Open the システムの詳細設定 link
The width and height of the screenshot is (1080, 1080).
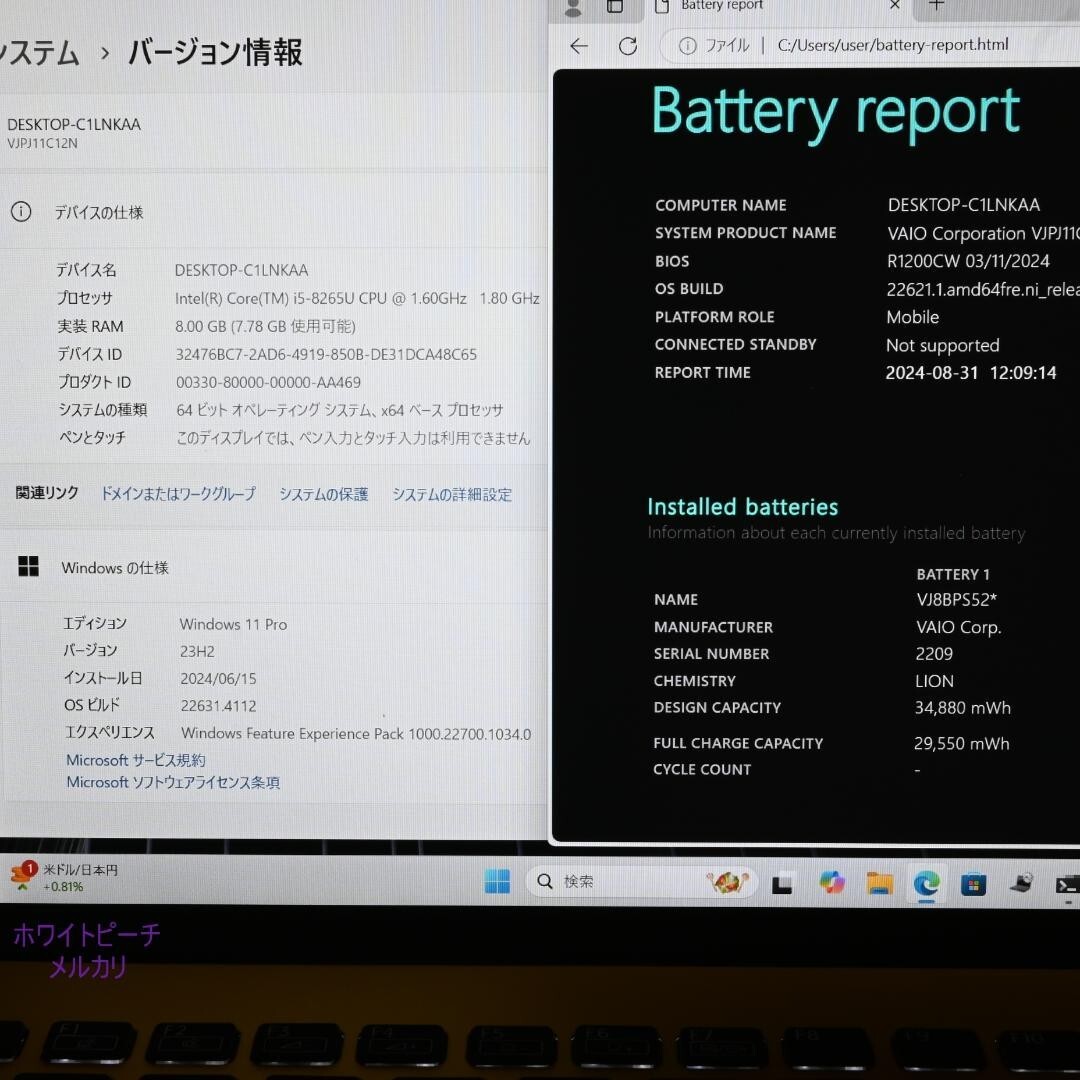pyautogui.click(x=452, y=495)
